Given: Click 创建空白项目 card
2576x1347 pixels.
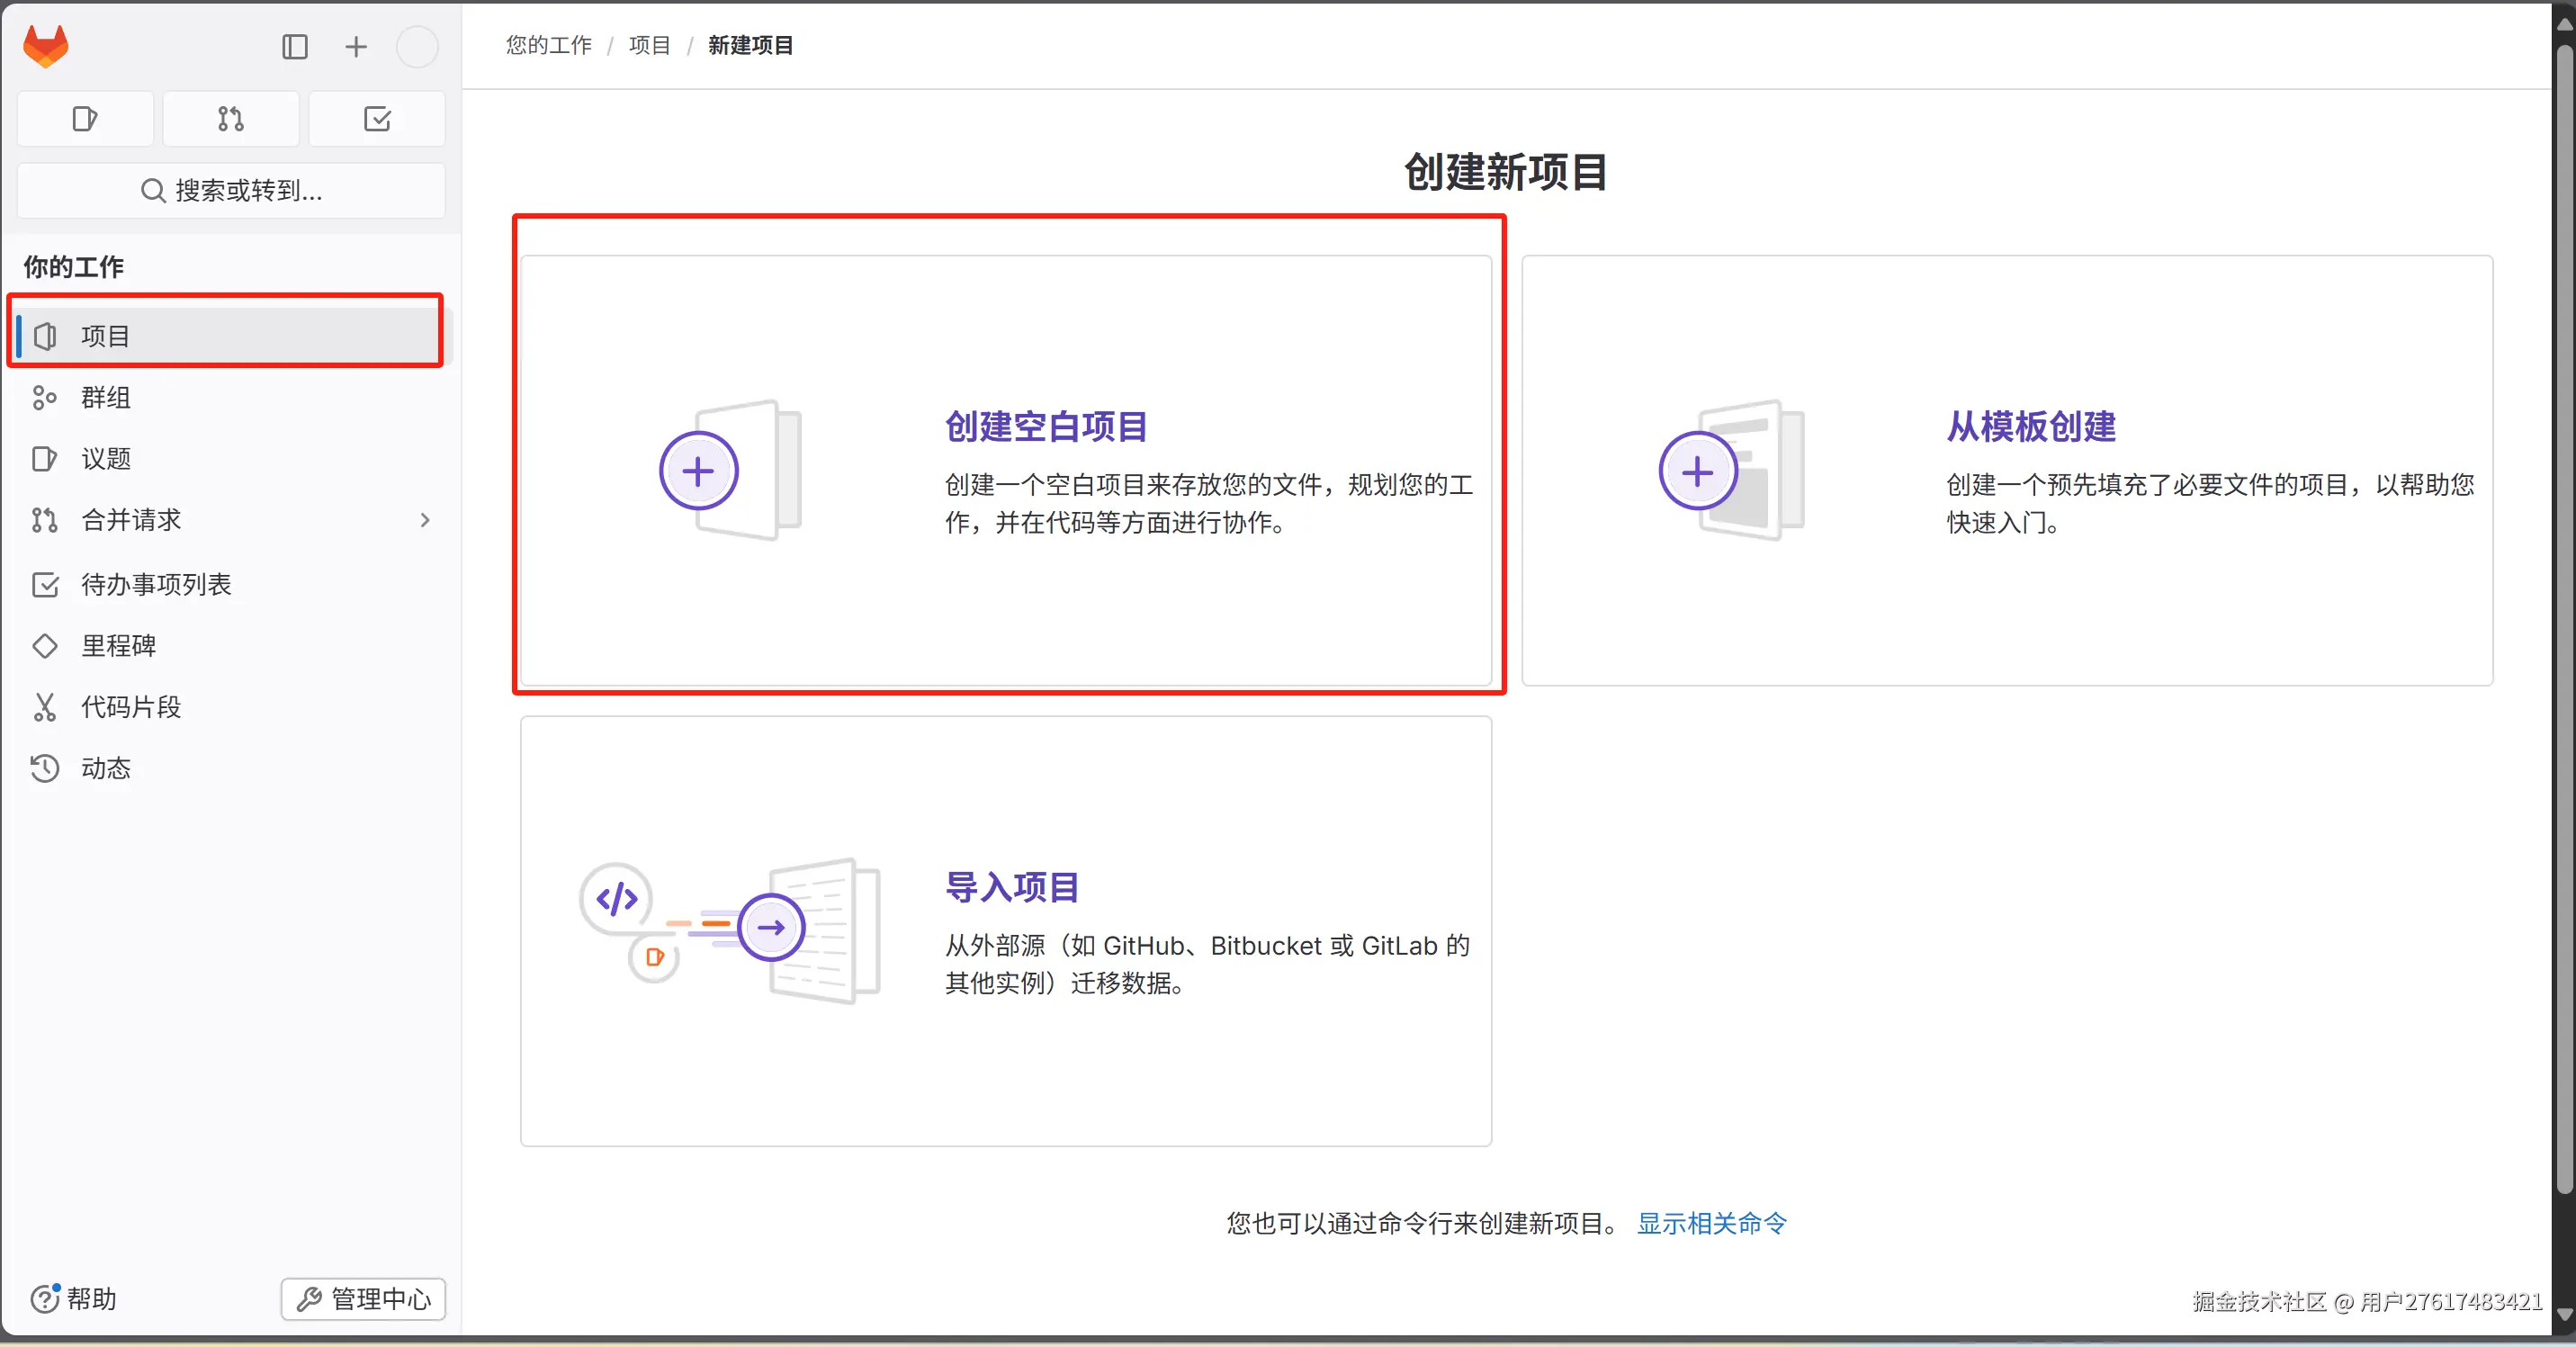Looking at the screenshot, I should [x=1006, y=470].
